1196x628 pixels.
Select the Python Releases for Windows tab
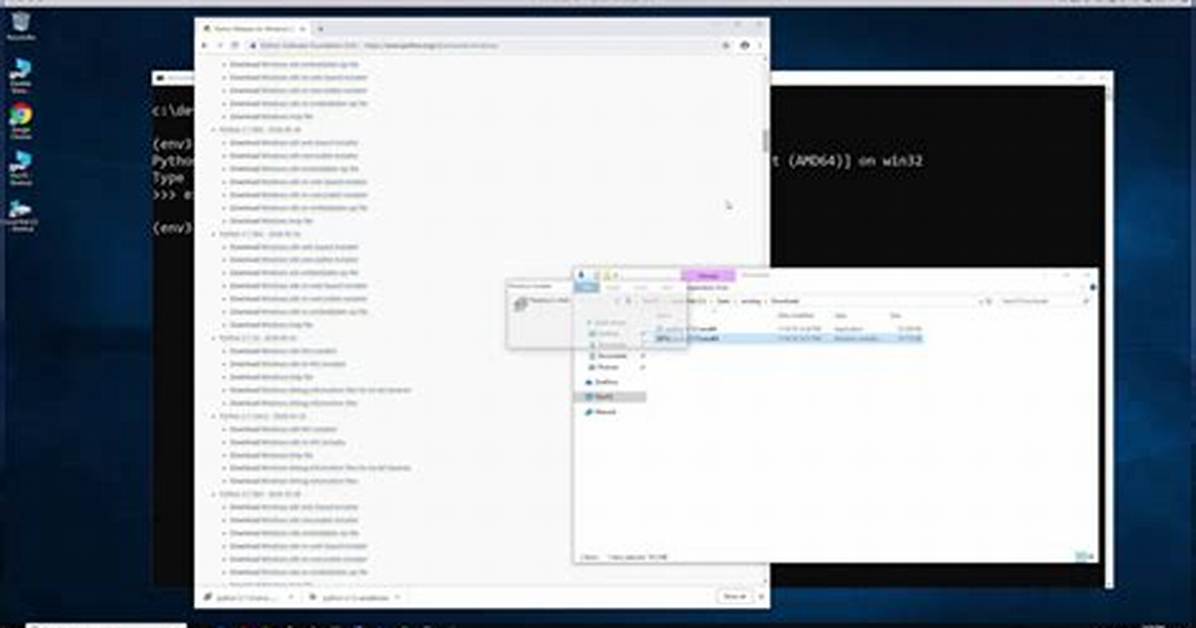click(255, 29)
